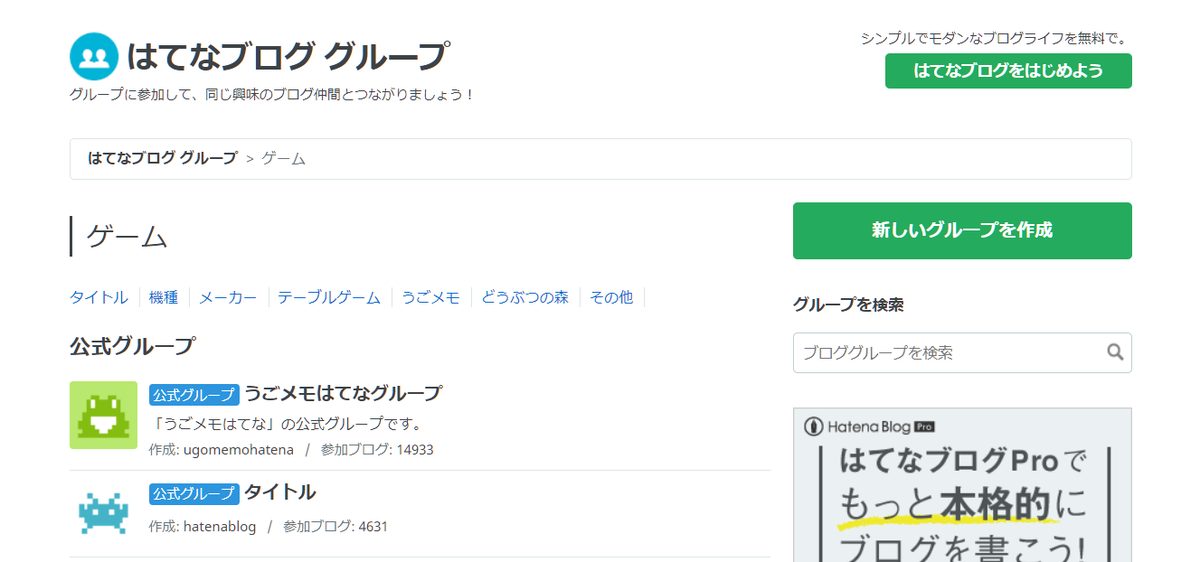Click the magnifier search icon
1200x562 pixels.
pos(1116,352)
